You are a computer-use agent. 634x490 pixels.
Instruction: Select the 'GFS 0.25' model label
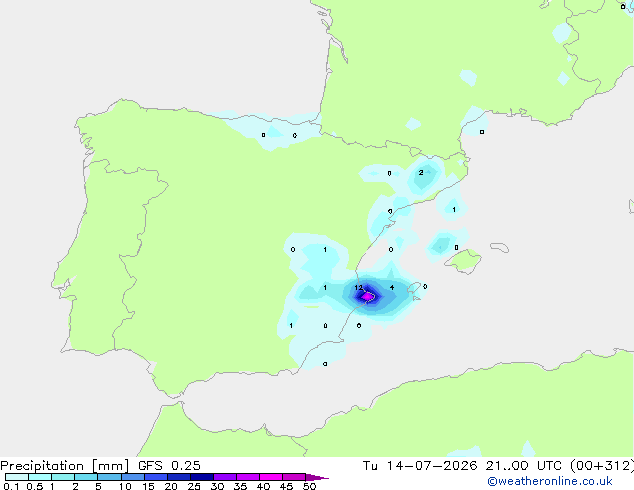[169, 466]
